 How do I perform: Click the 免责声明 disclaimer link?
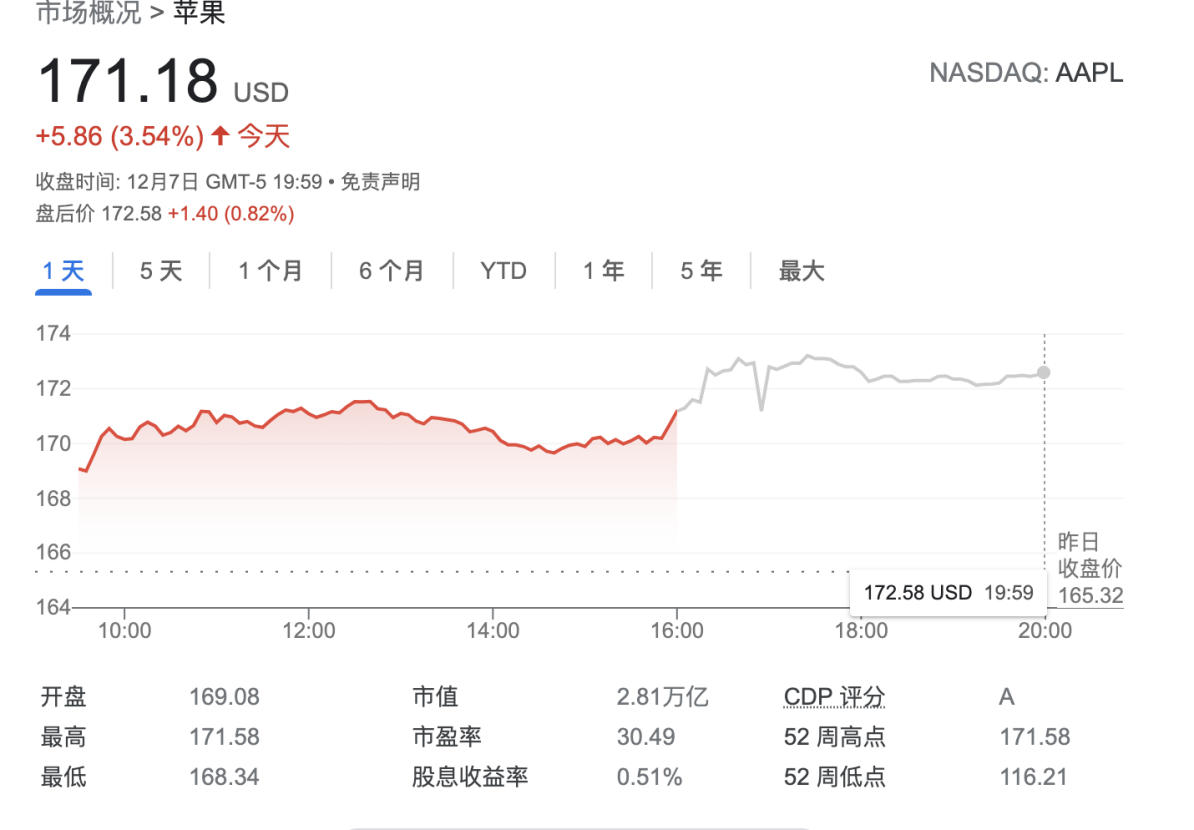[x=380, y=182]
